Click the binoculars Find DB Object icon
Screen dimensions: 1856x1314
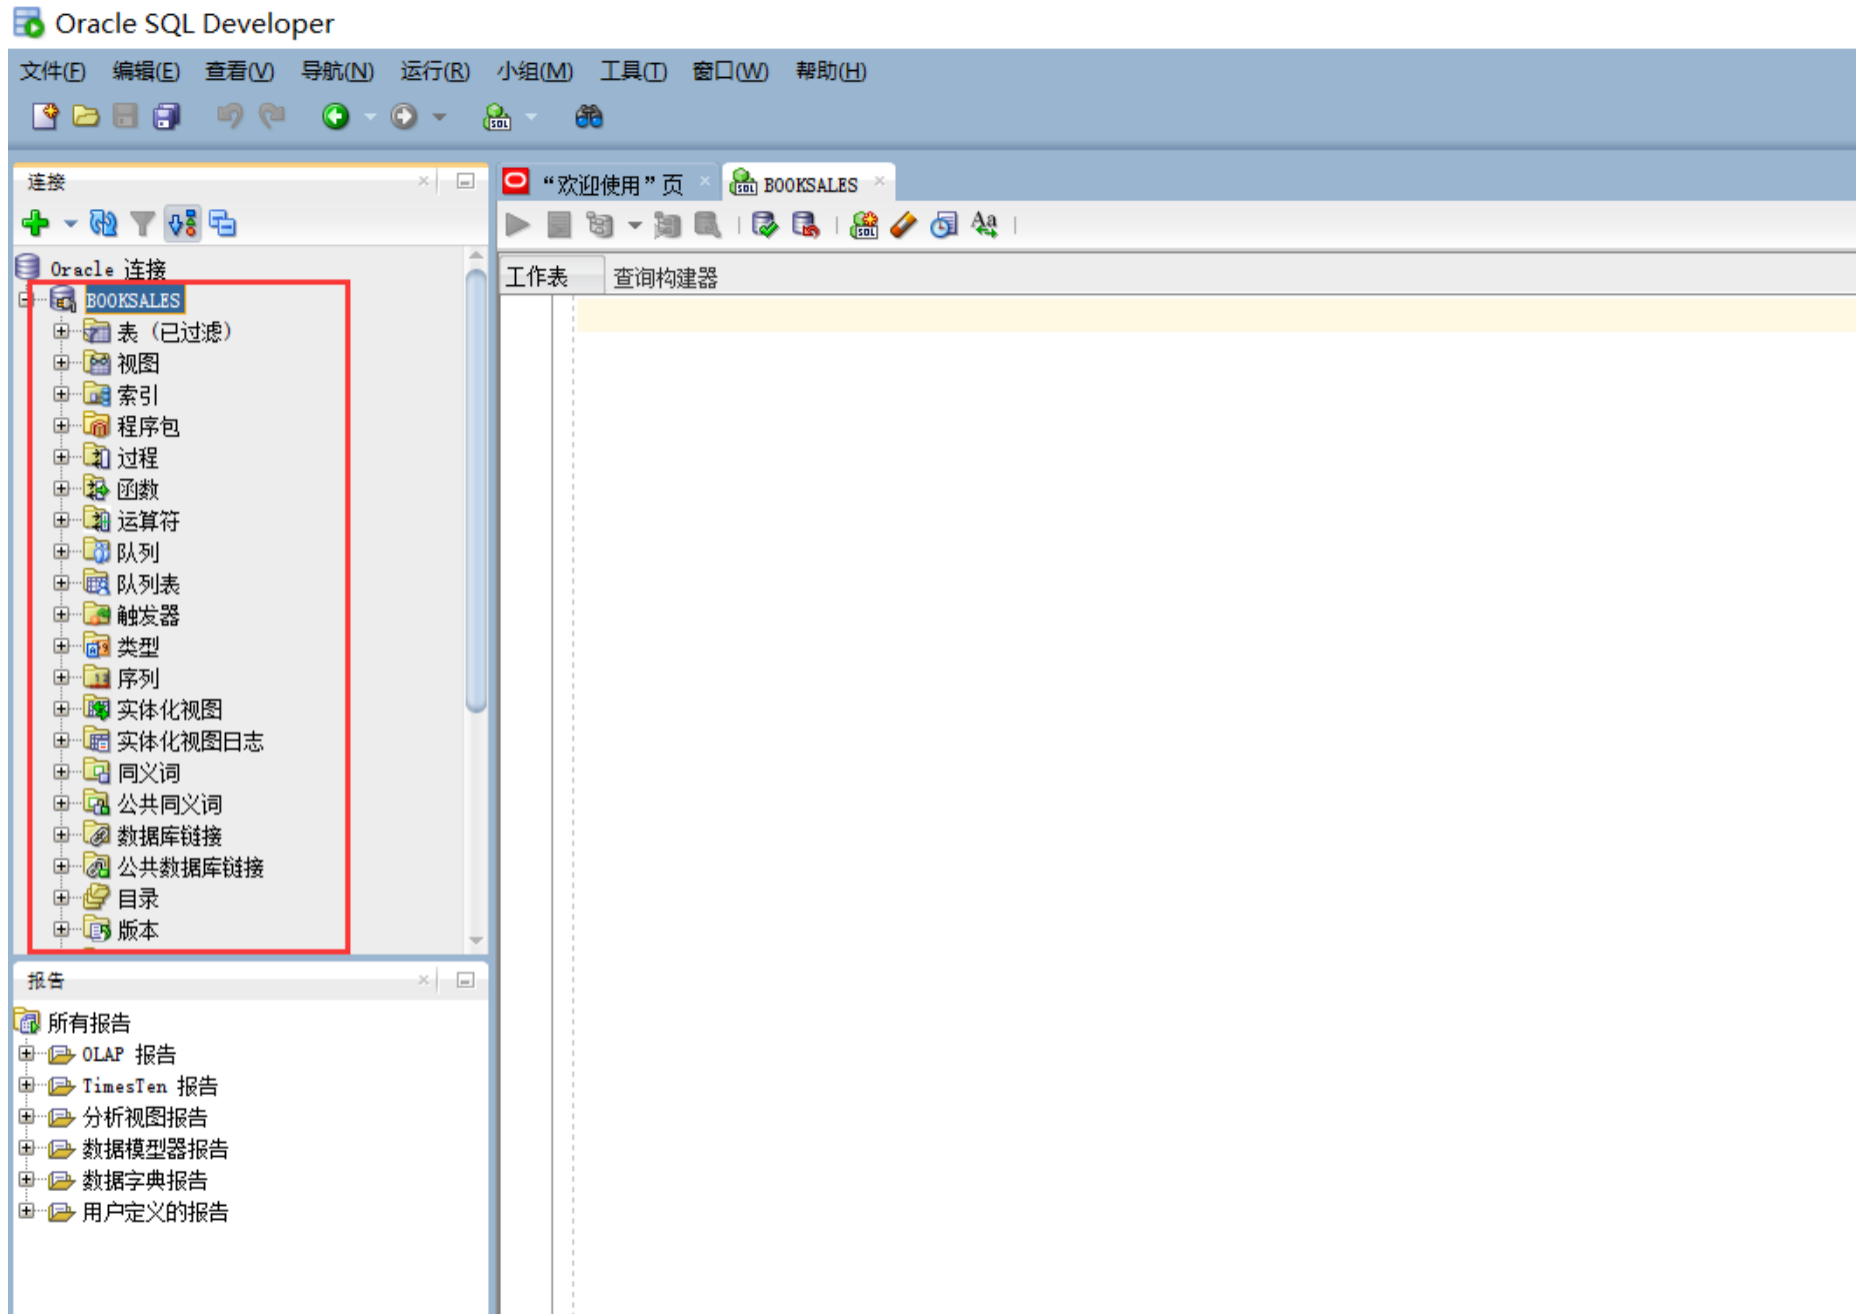[588, 116]
